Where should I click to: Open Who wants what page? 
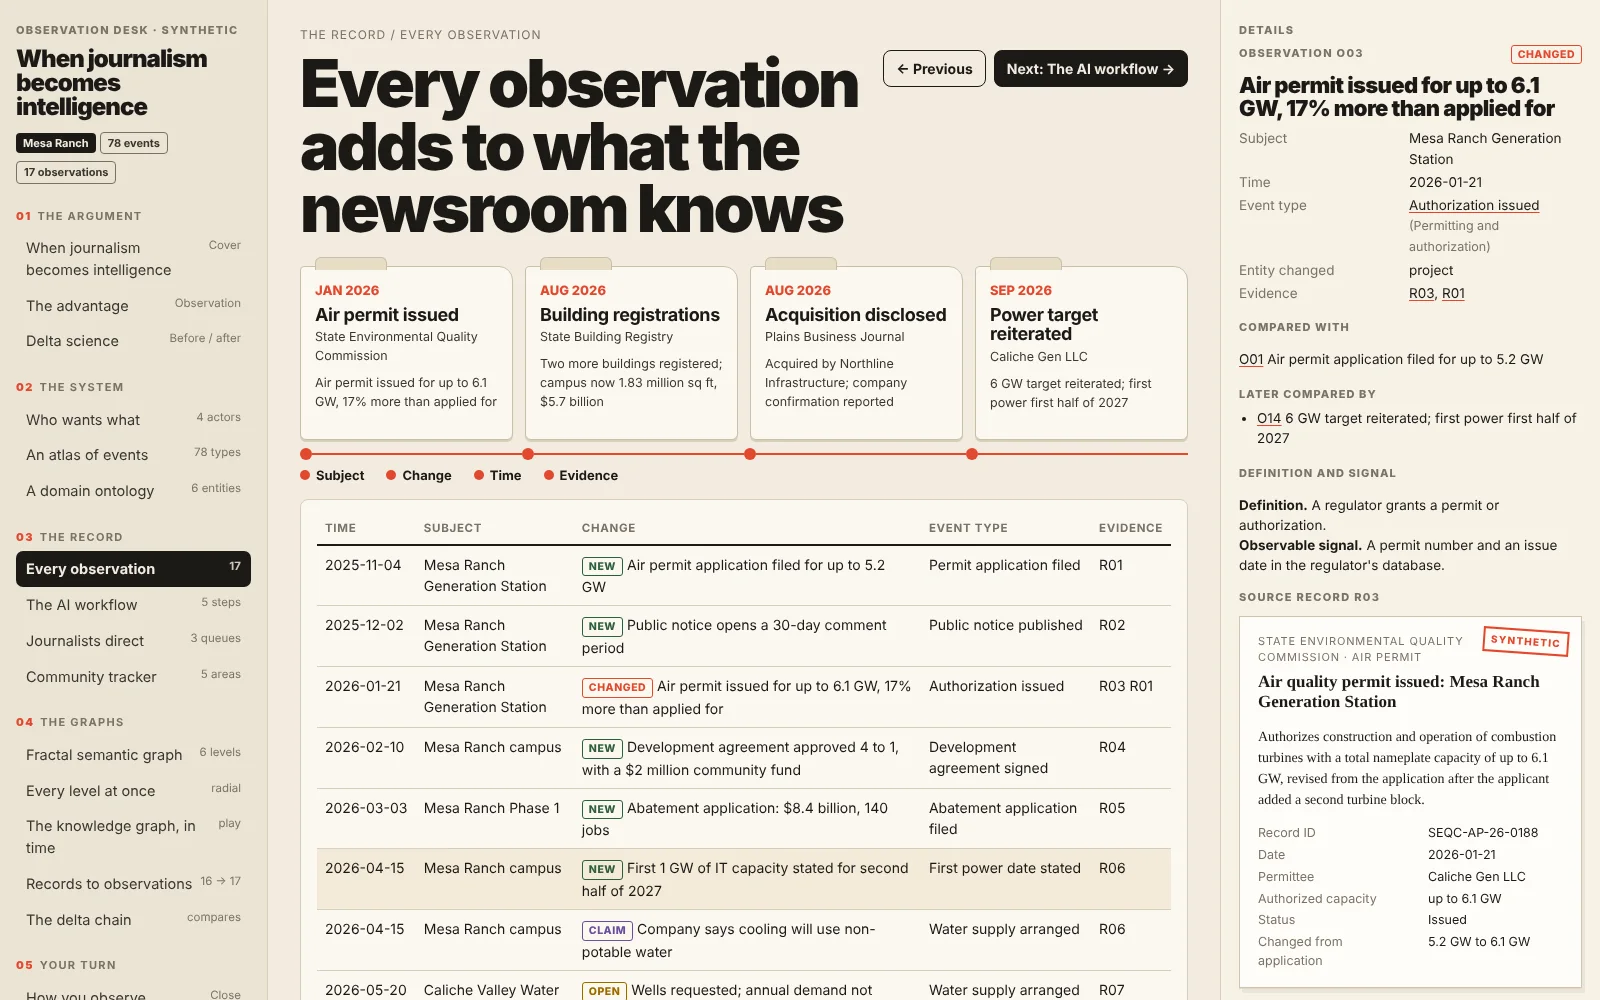point(133,420)
